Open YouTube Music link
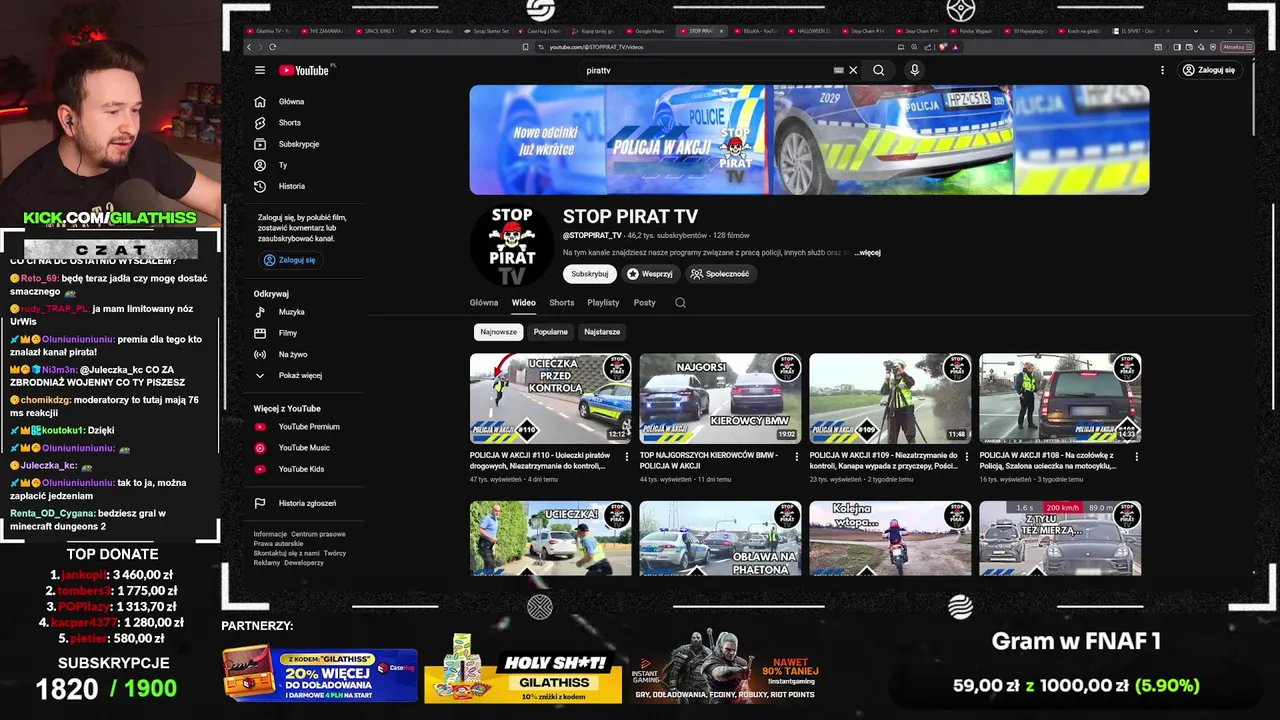This screenshot has width=1280, height=720. coord(304,448)
